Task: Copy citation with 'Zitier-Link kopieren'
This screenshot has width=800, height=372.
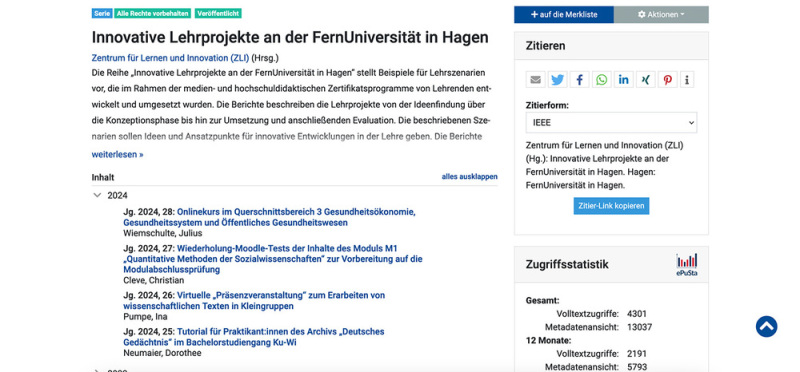Action: 611,206
